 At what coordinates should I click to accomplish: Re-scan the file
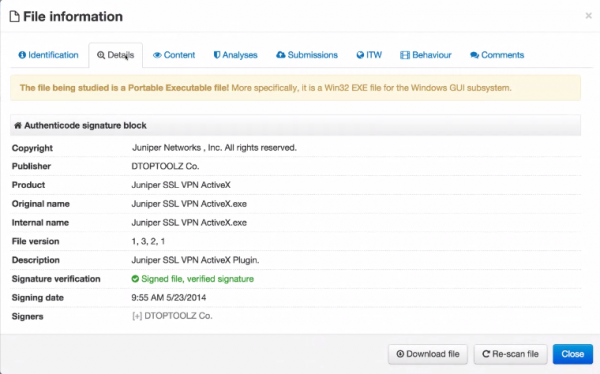point(510,354)
